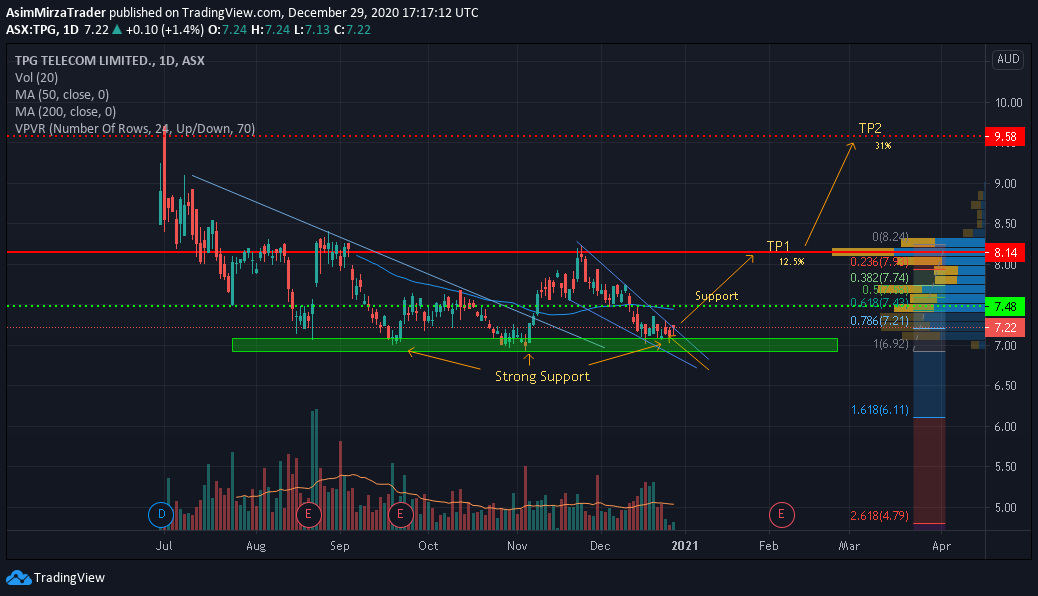Click the MA (200, close, 0) label
This screenshot has height=596, width=1038.
[66, 112]
